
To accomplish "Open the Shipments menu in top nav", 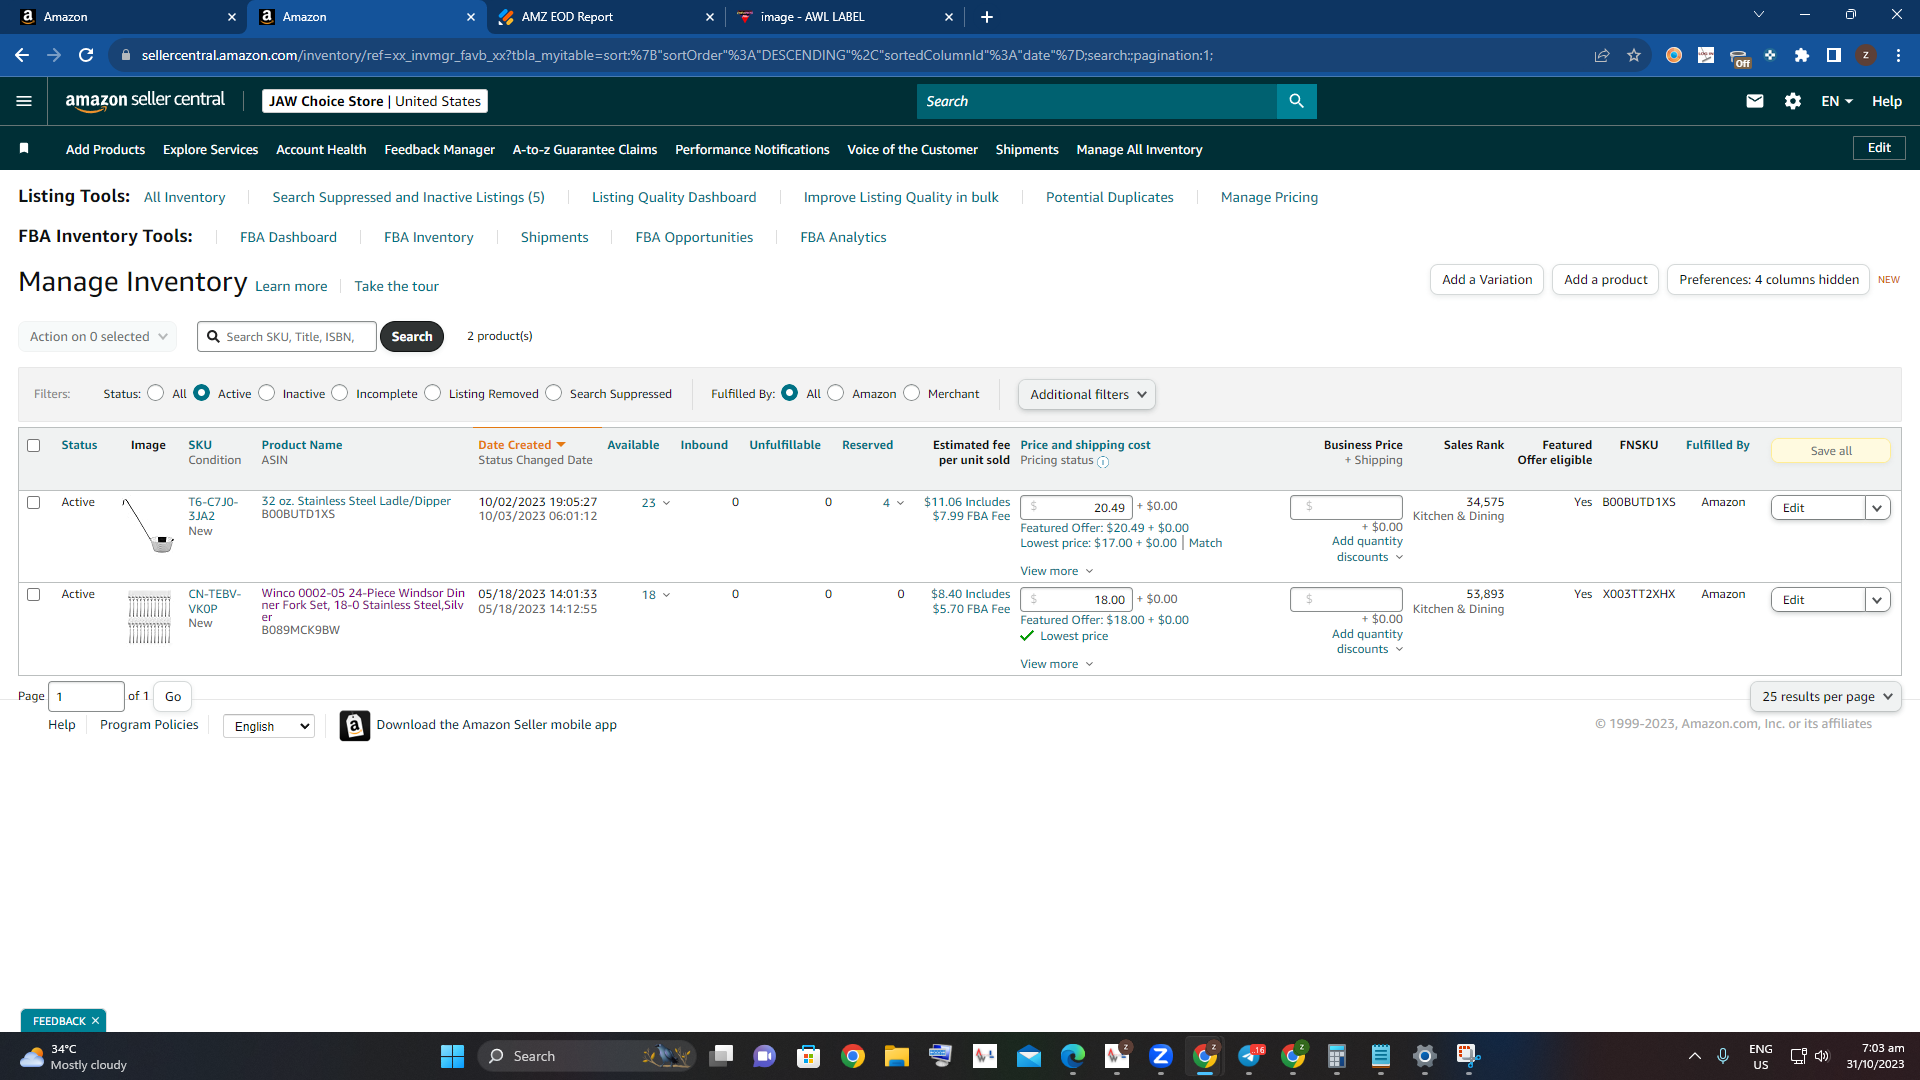I will click(x=1027, y=149).
